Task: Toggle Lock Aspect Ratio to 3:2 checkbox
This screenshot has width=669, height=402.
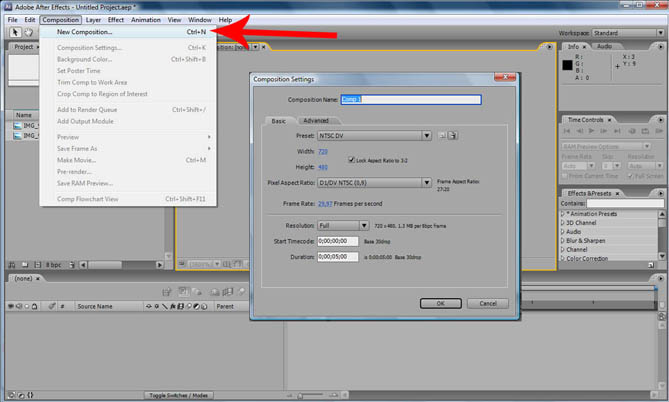Action: [350, 159]
